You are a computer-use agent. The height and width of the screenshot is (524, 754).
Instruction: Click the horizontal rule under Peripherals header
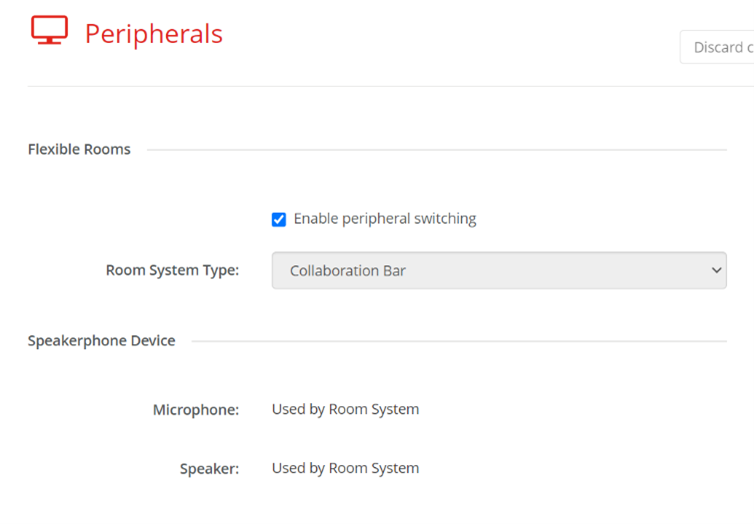click(x=390, y=86)
